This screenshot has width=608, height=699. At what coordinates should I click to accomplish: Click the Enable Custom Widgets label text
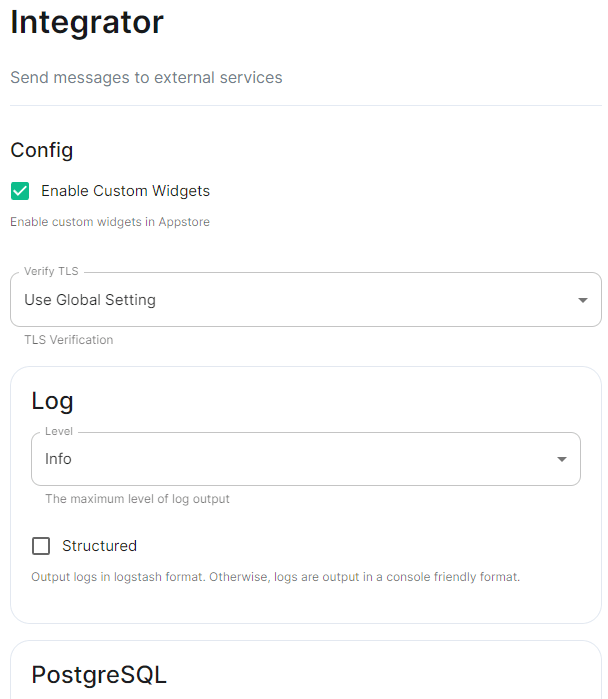125,191
